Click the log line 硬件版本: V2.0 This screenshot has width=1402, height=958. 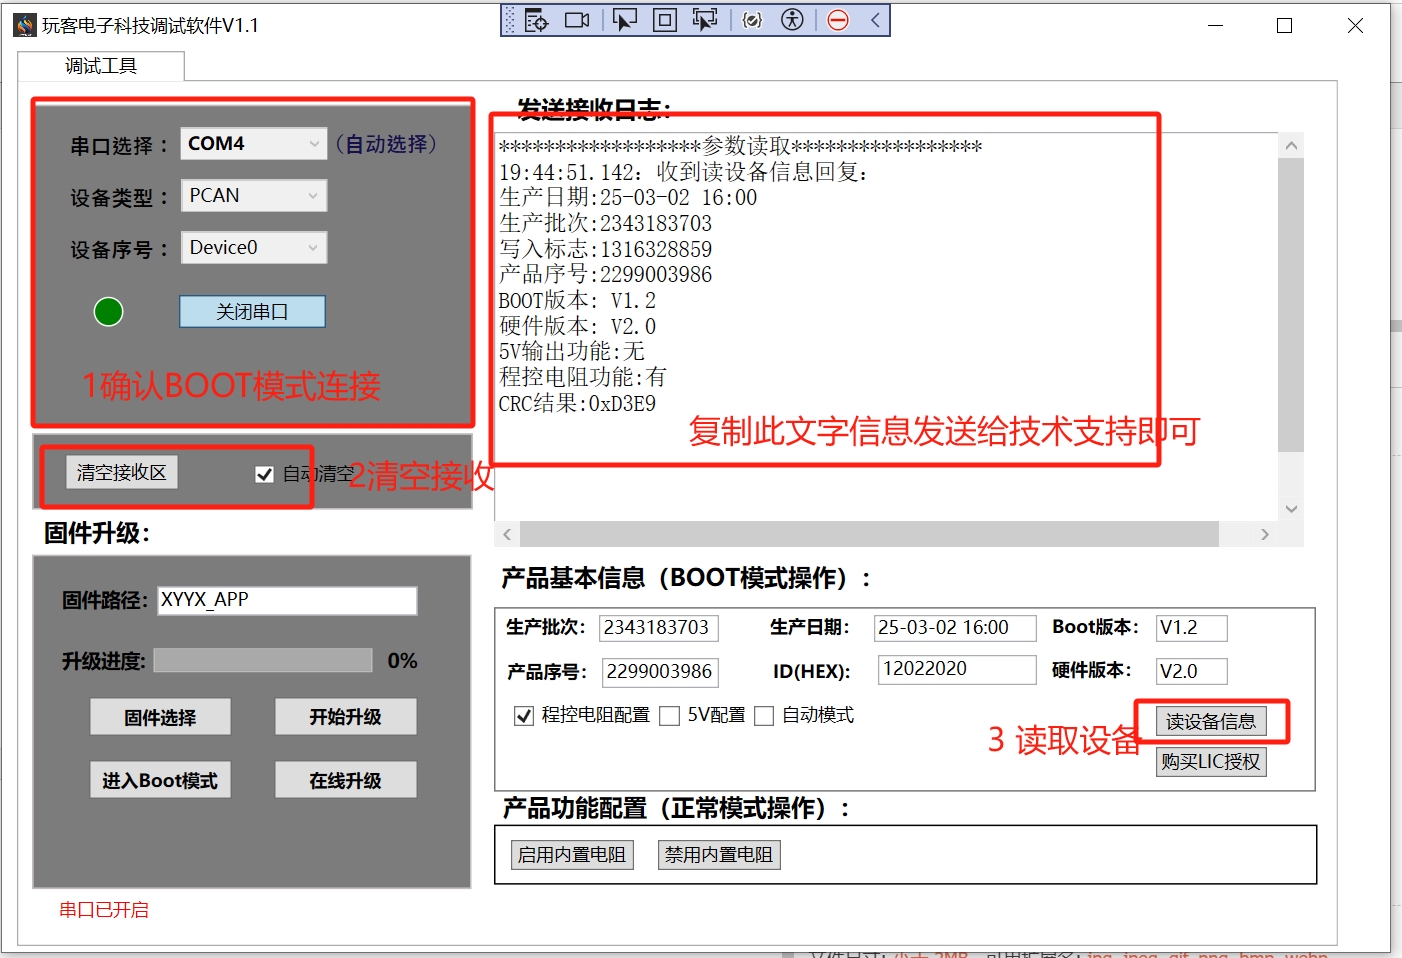pyautogui.click(x=577, y=326)
